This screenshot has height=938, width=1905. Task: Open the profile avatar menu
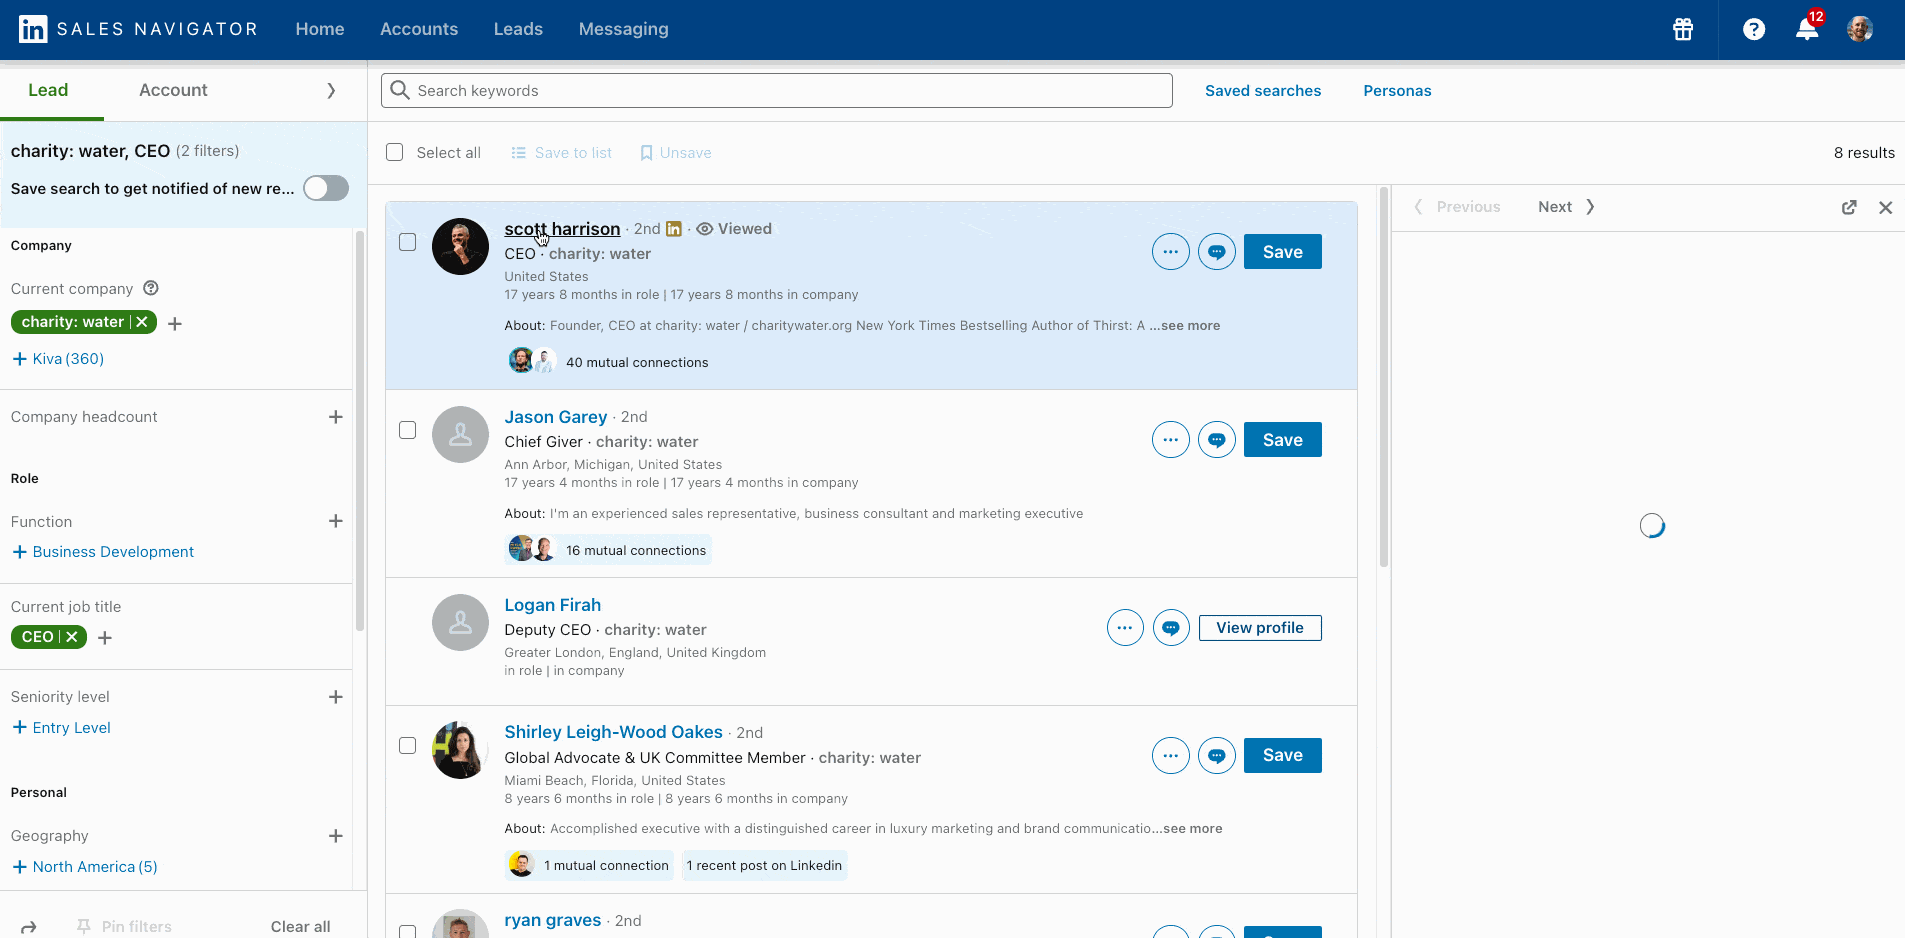click(1860, 29)
